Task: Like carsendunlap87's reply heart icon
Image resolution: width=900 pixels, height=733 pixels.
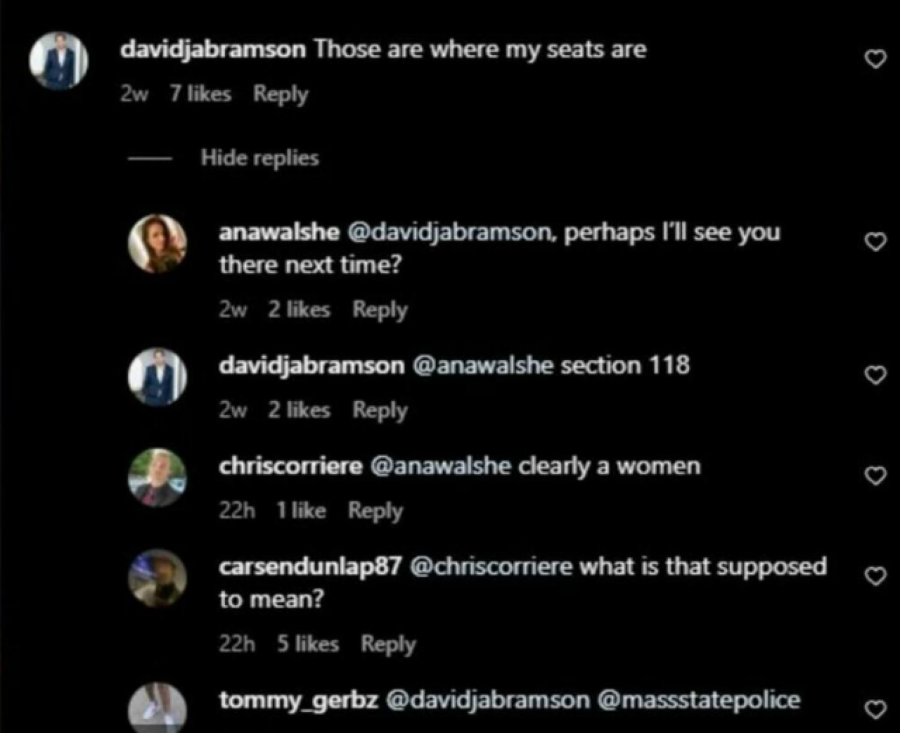Action: [x=875, y=576]
